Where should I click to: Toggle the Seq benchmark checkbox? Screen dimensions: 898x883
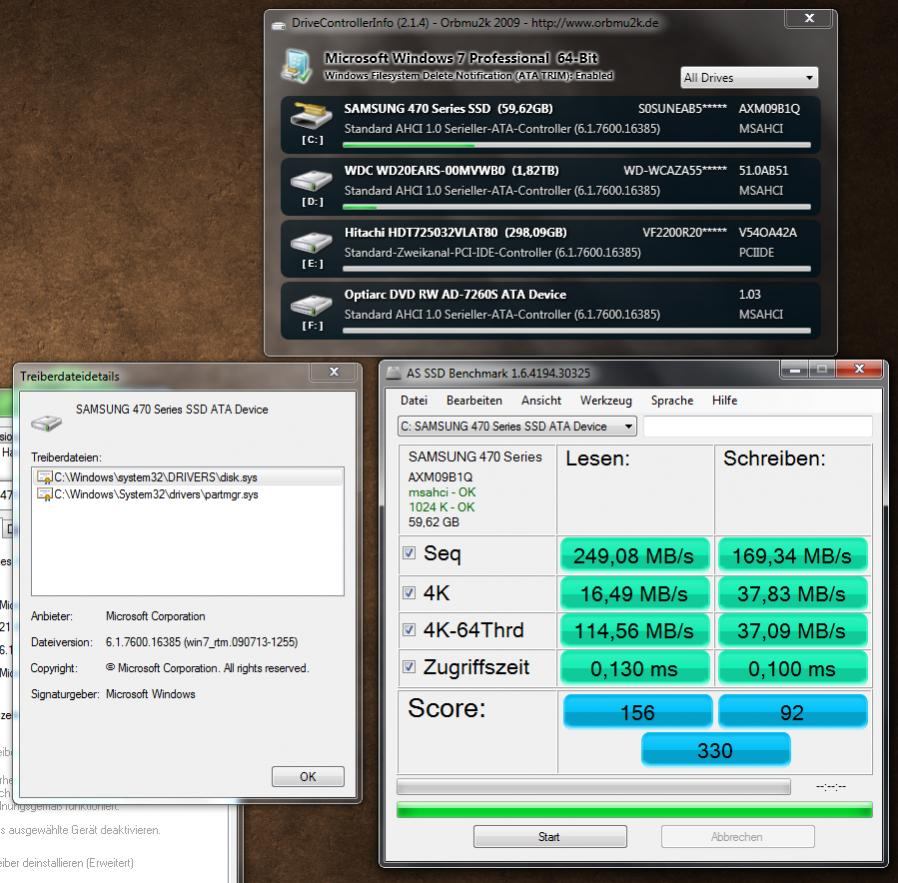tap(409, 553)
